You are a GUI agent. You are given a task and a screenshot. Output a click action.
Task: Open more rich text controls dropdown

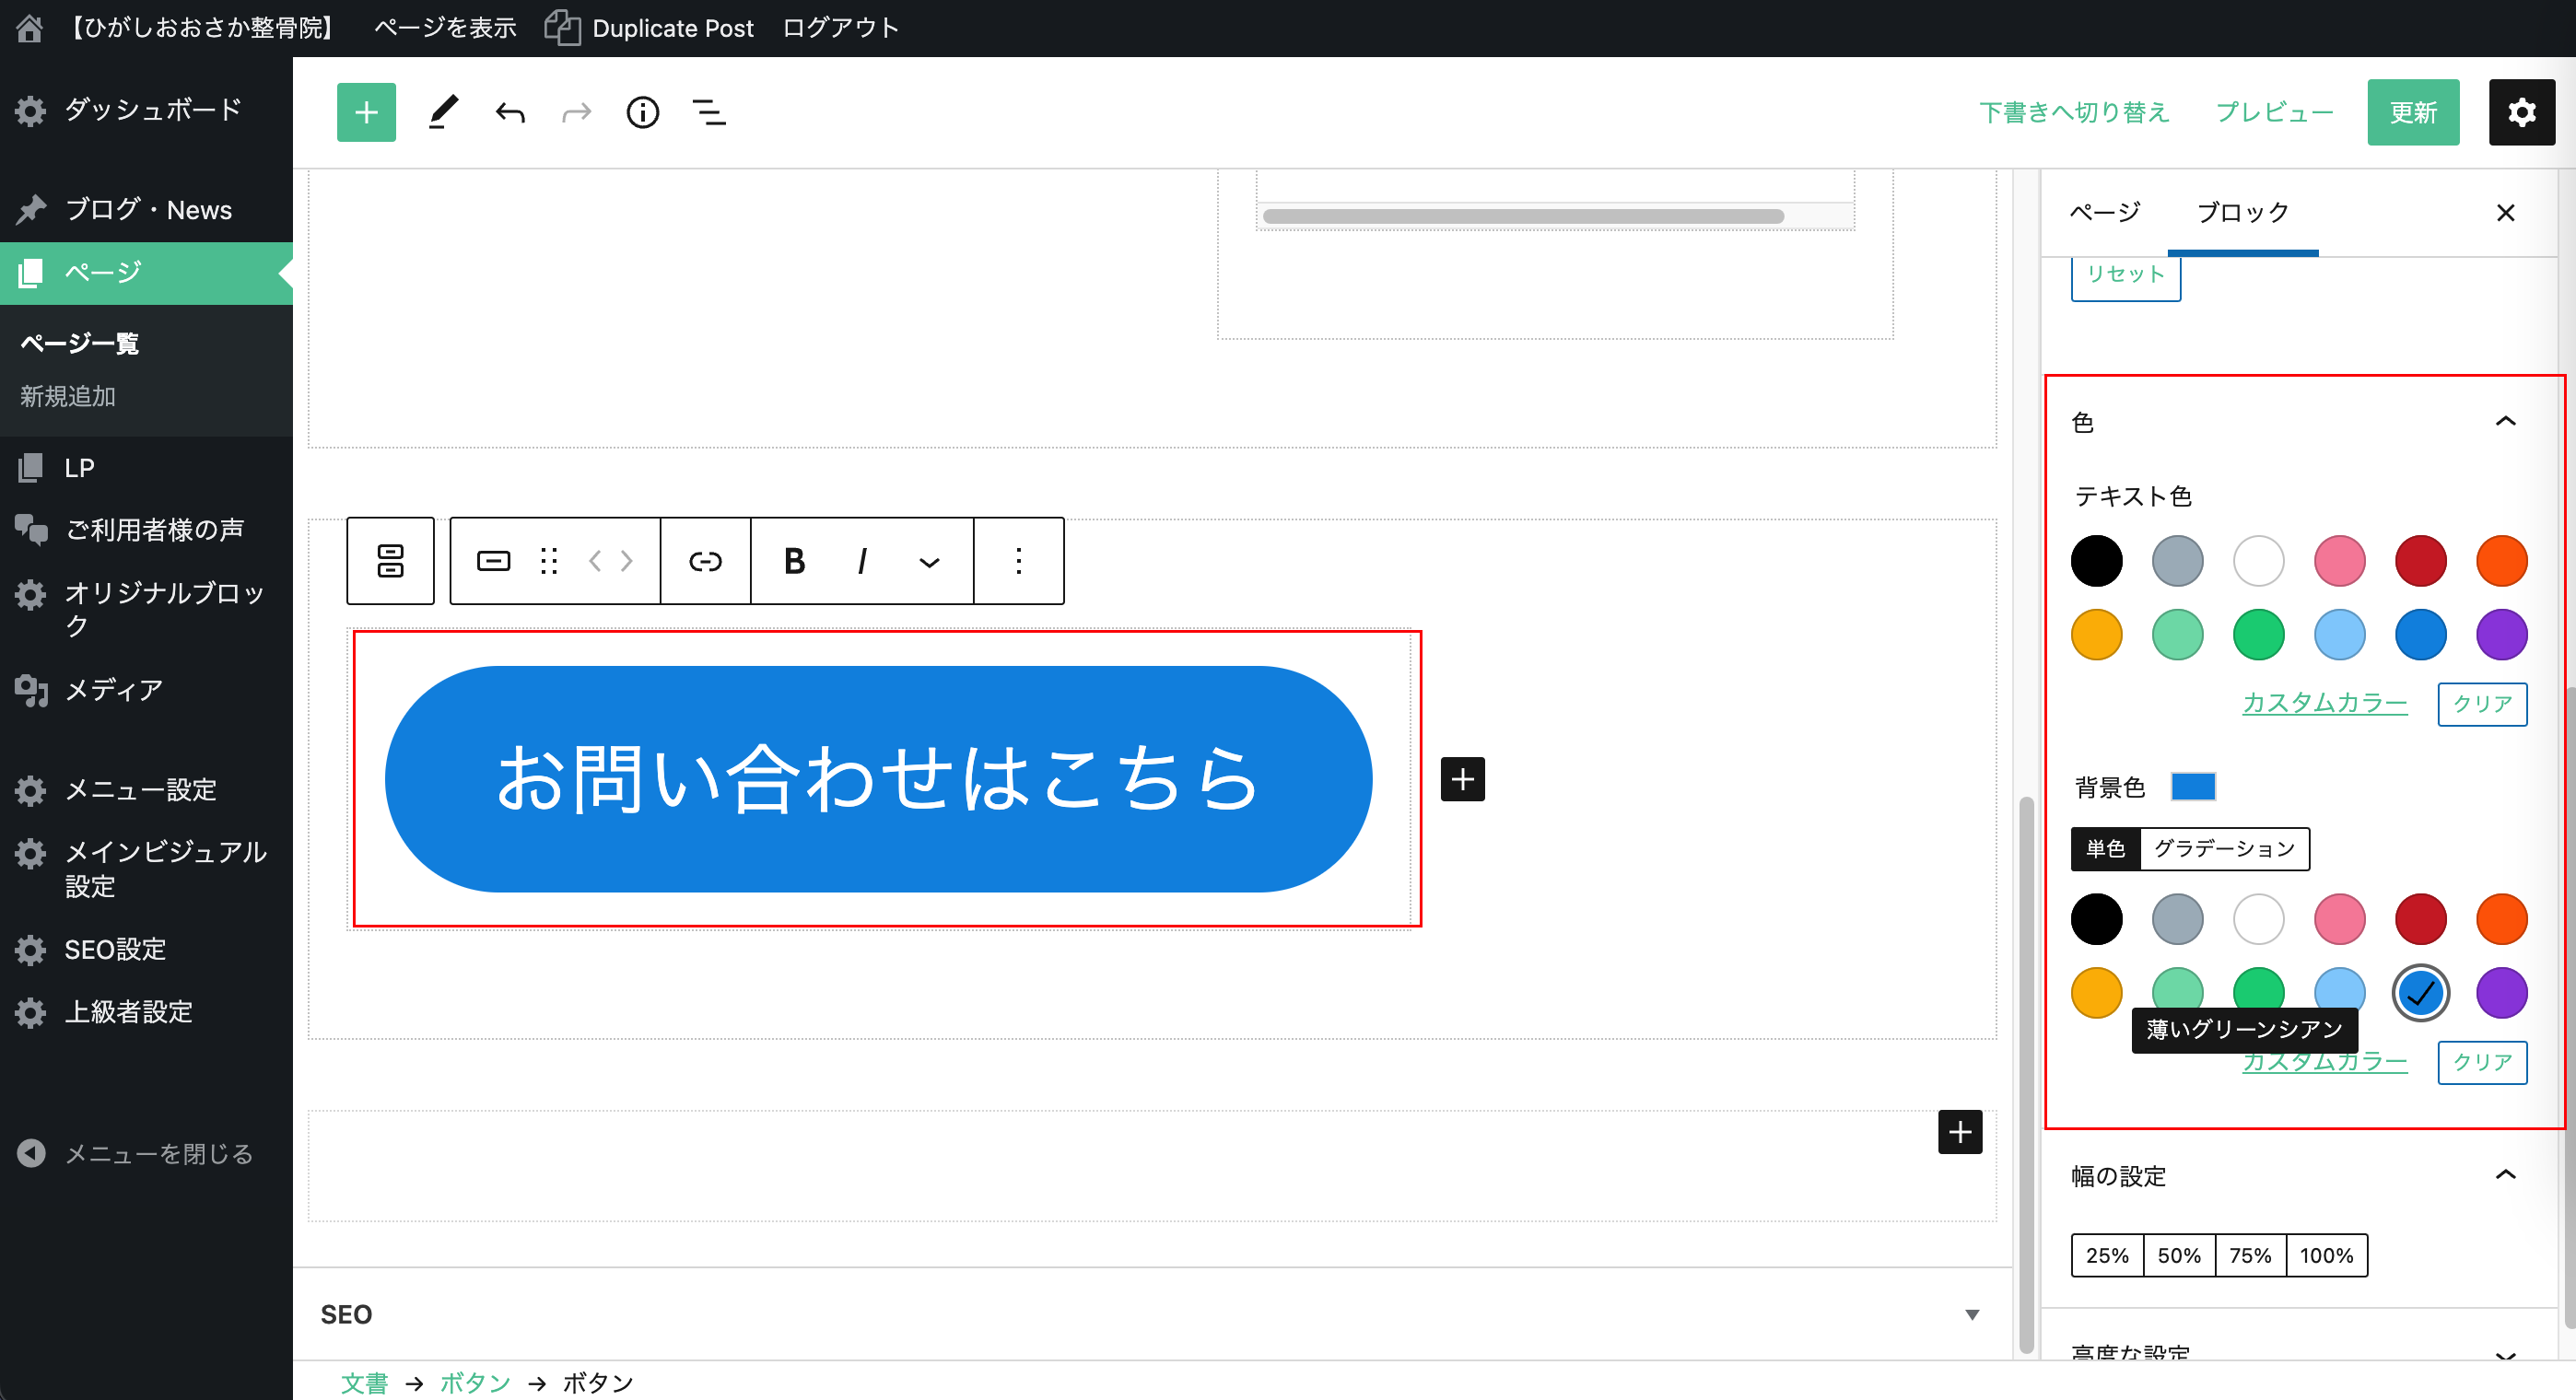[929, 561]
